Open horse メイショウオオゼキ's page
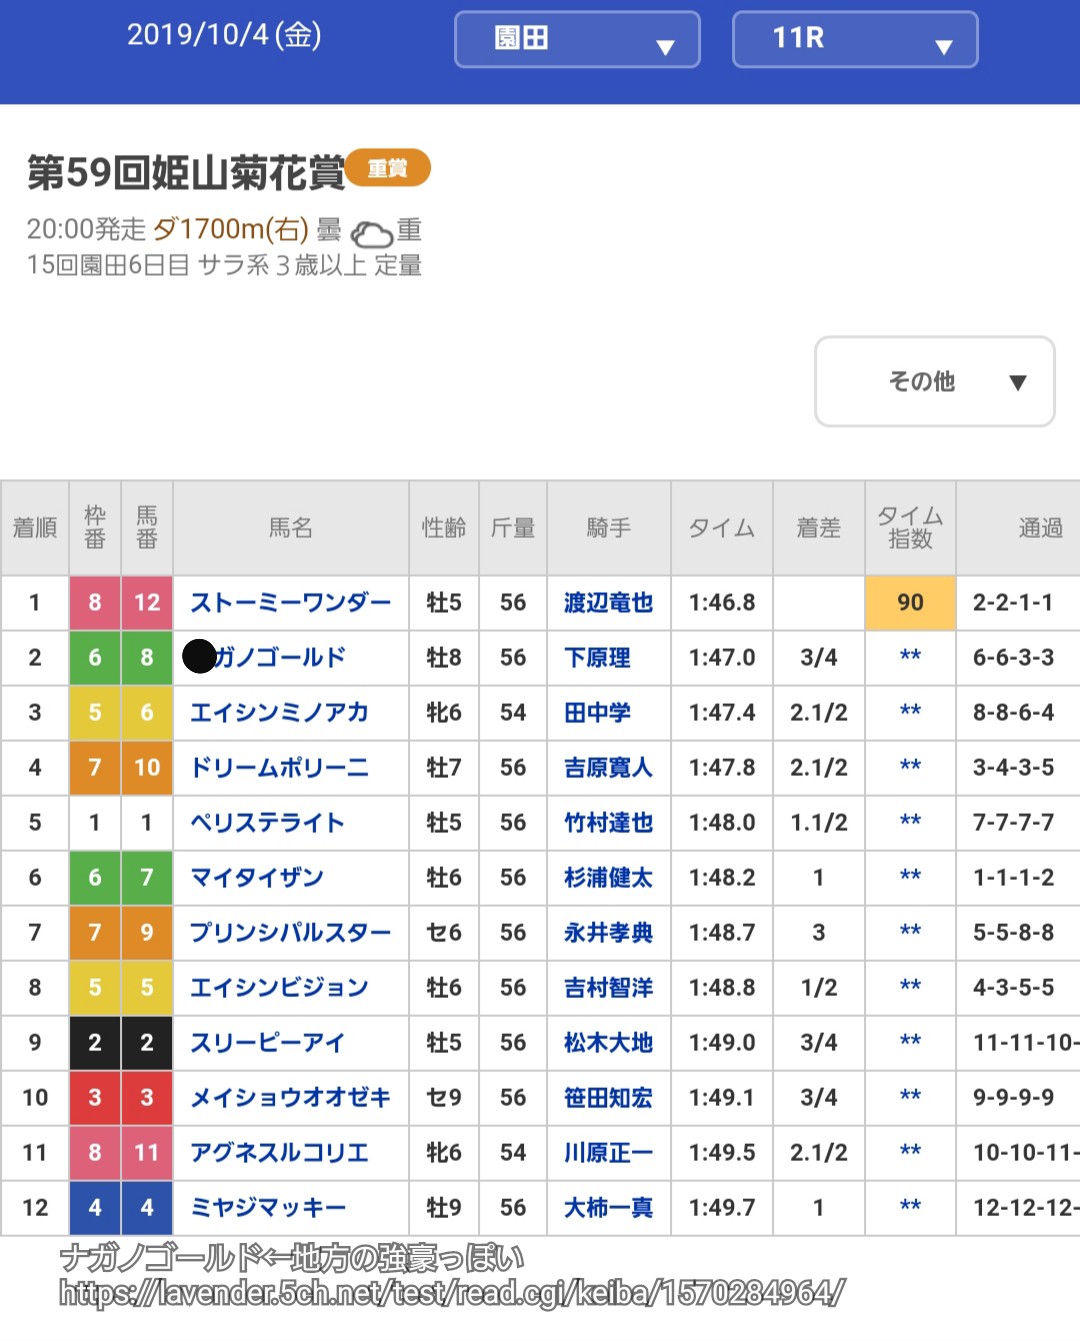 (x=290, y=1098)
